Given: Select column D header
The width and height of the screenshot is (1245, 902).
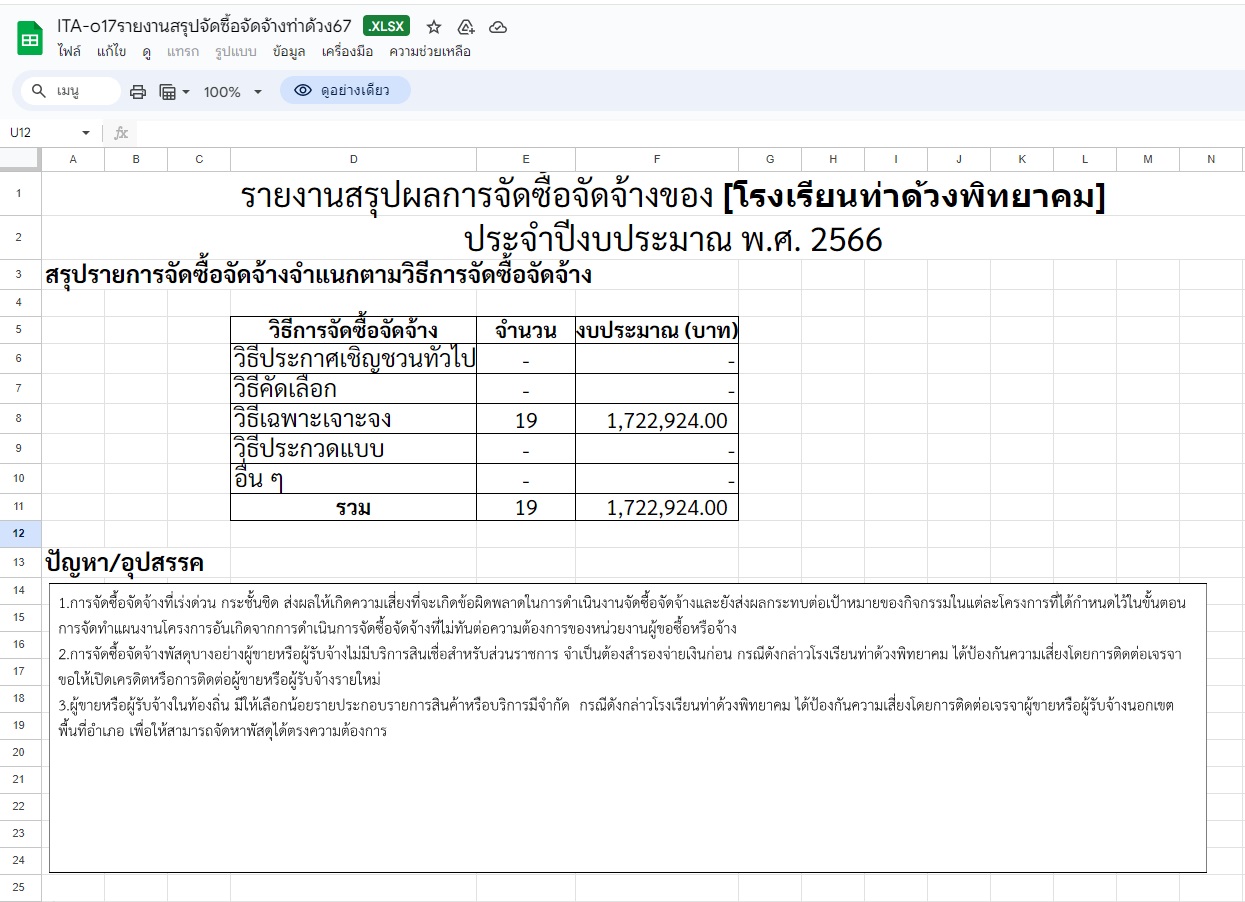Looking at the screenshot, I should [353, 159].
